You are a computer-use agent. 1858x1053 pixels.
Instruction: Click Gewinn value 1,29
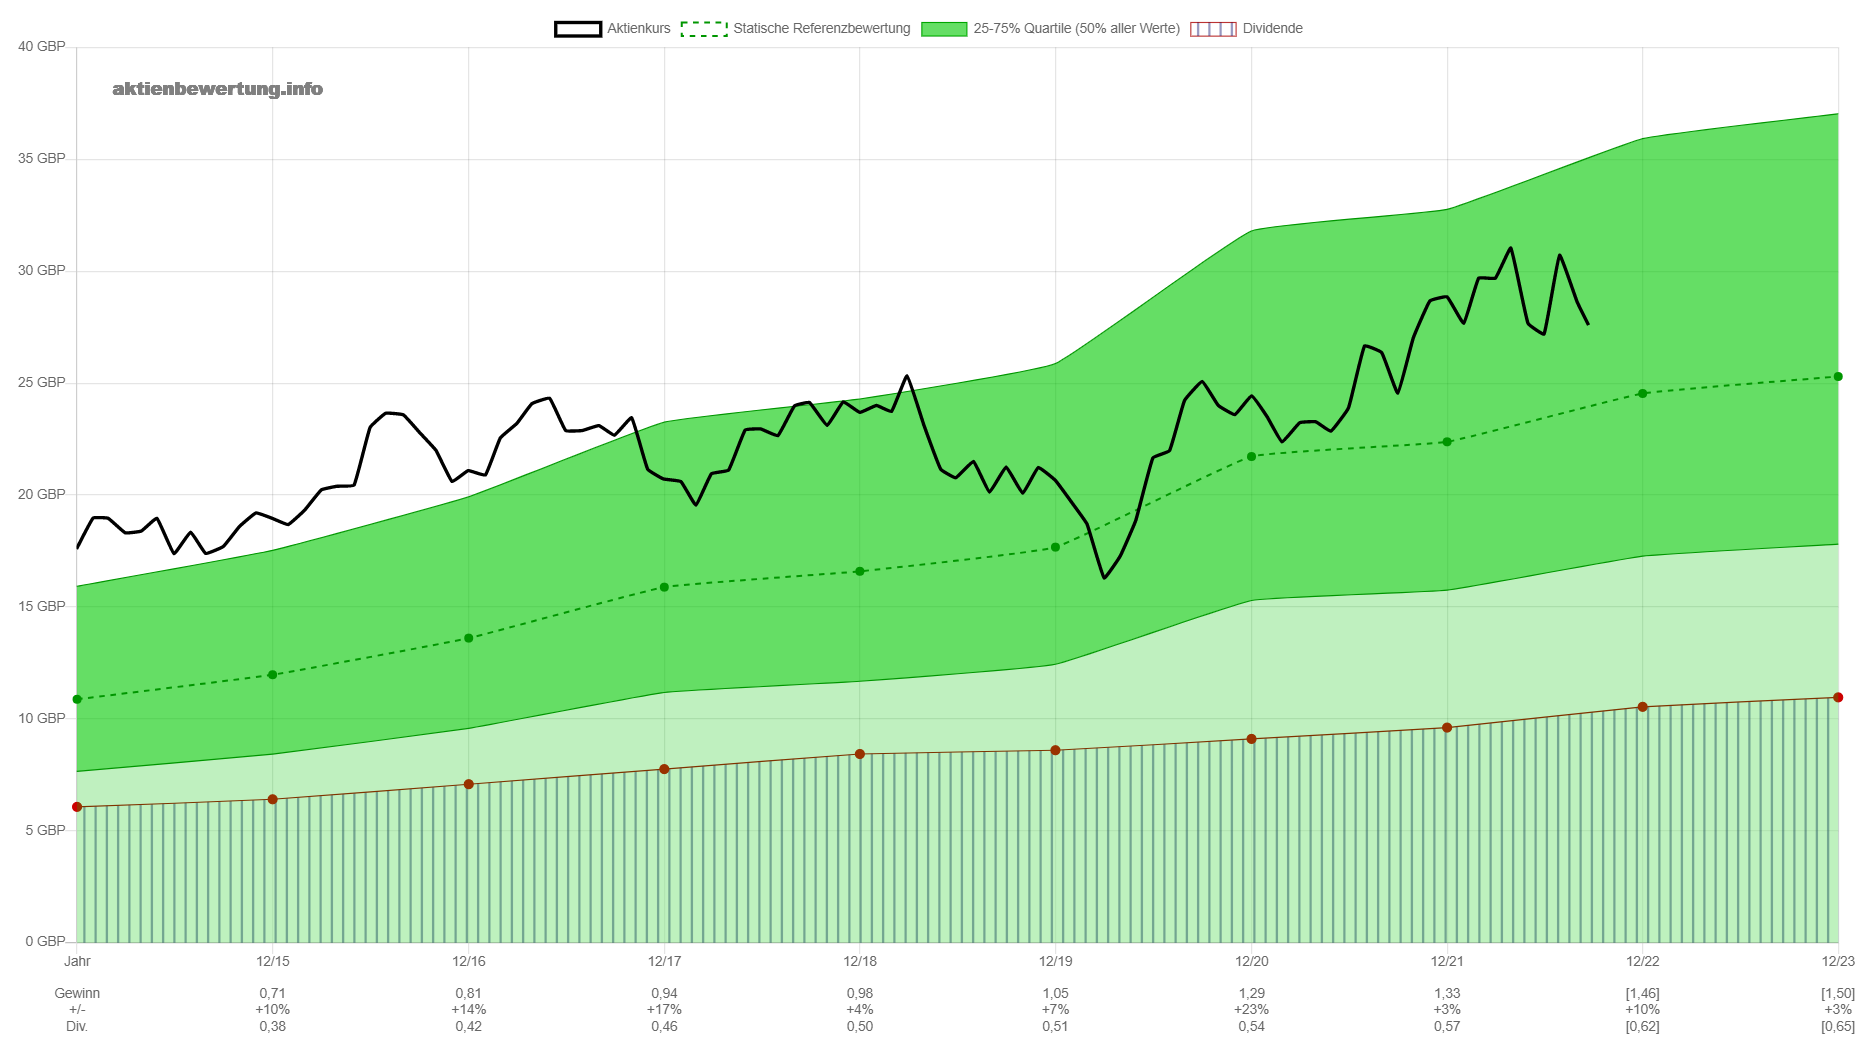[1252, 993]
